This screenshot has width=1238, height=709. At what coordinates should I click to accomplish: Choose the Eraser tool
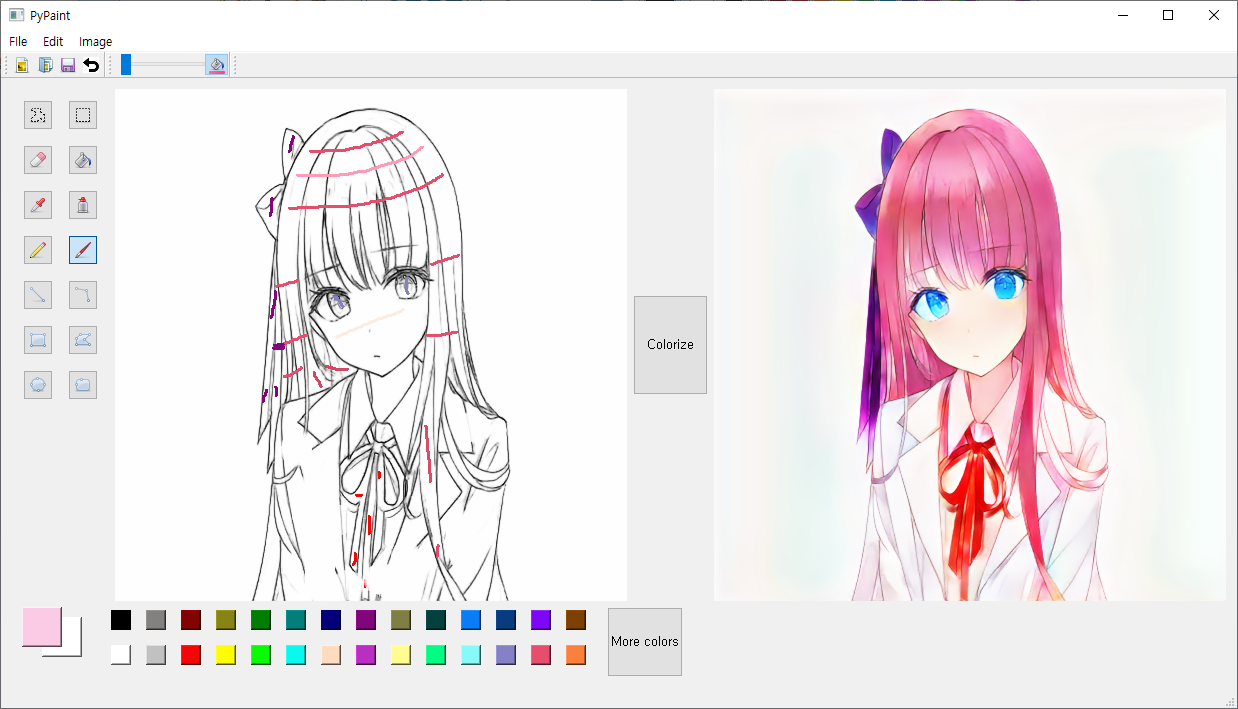click(38, 160)
